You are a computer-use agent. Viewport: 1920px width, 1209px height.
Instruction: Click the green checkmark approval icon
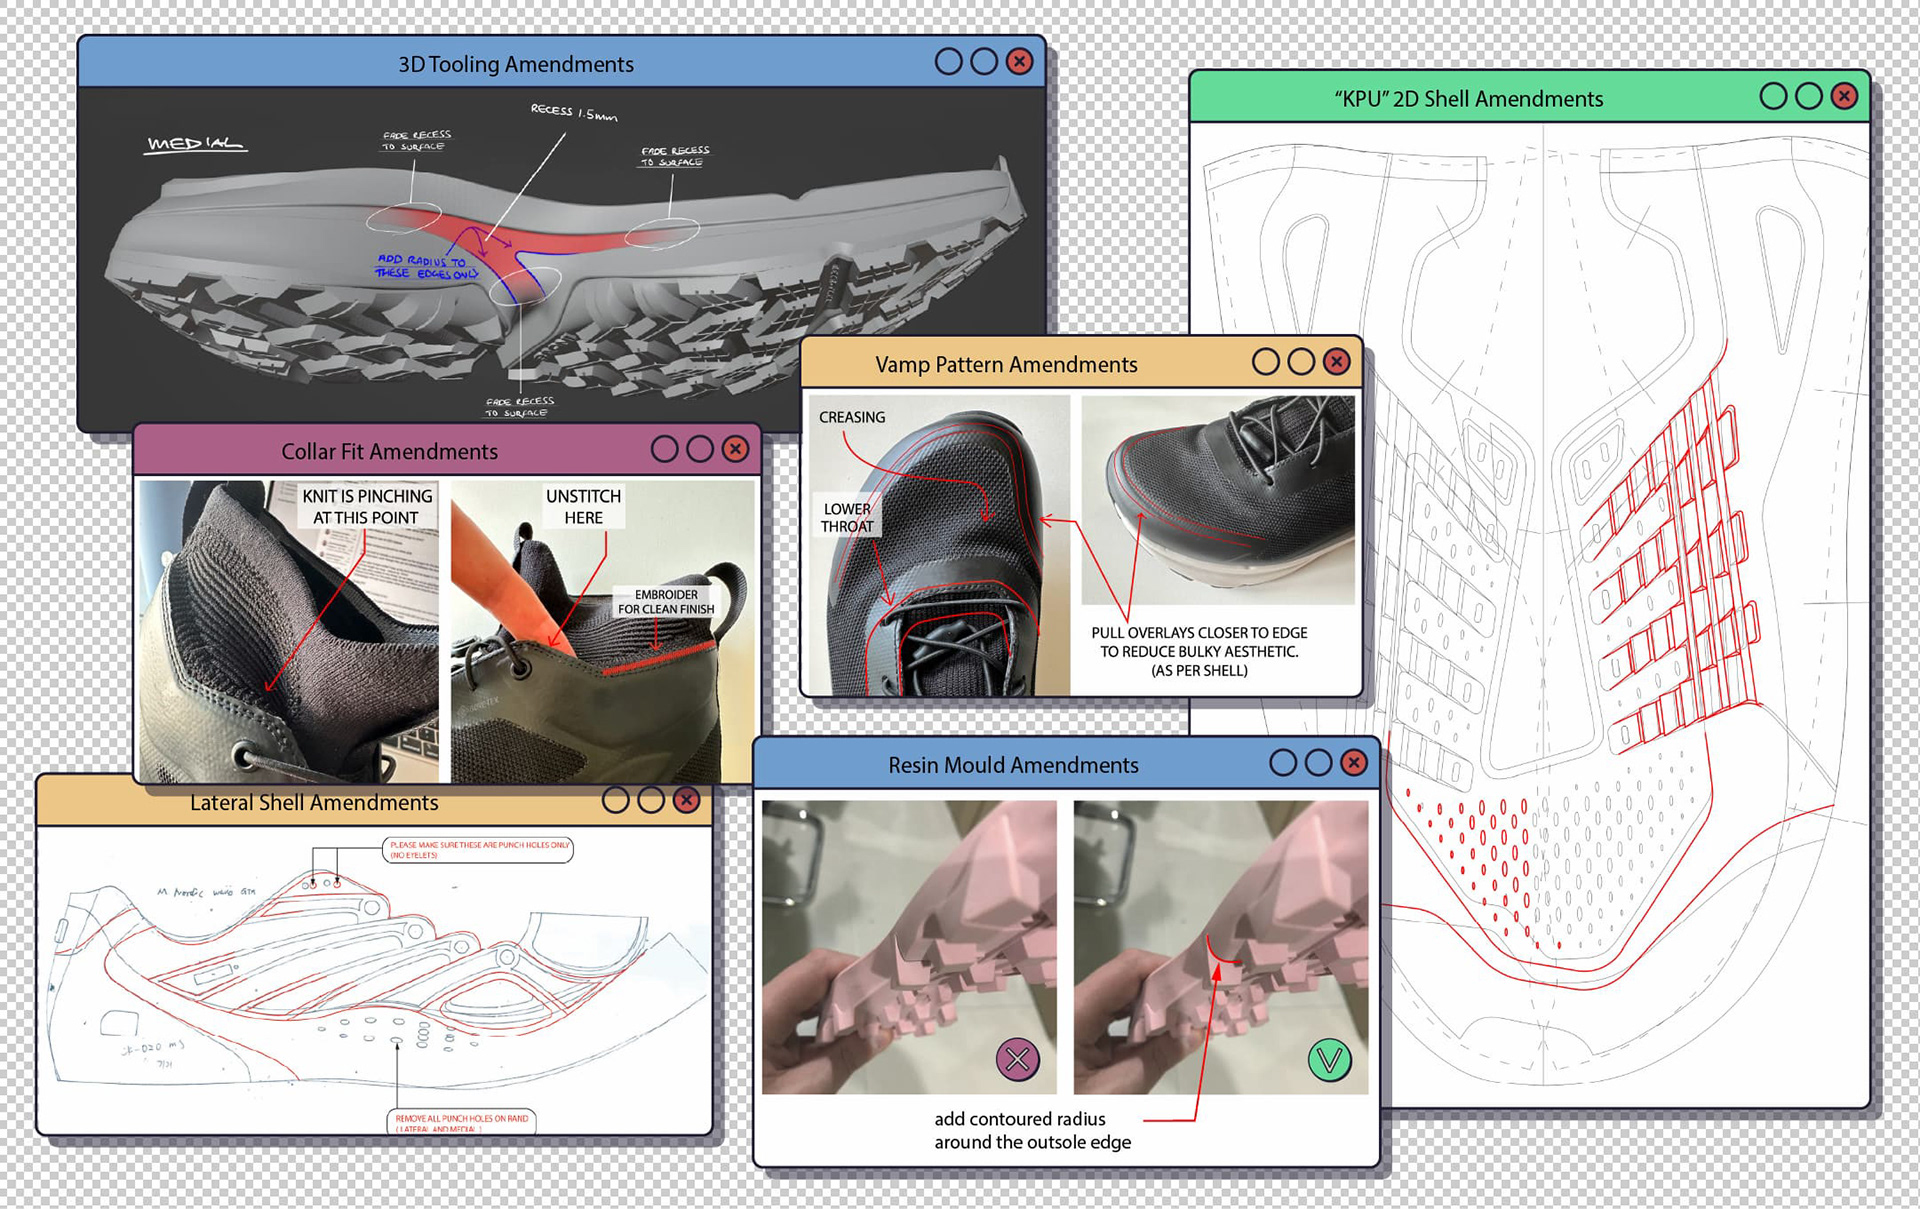click(1330, 1059)
